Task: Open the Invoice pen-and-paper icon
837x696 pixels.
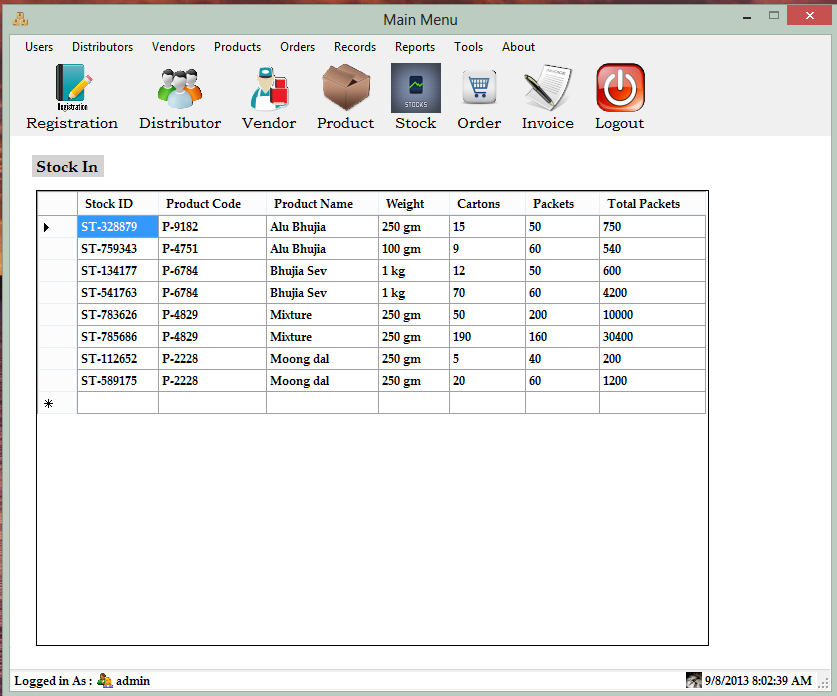Action: tap(548, 88)
